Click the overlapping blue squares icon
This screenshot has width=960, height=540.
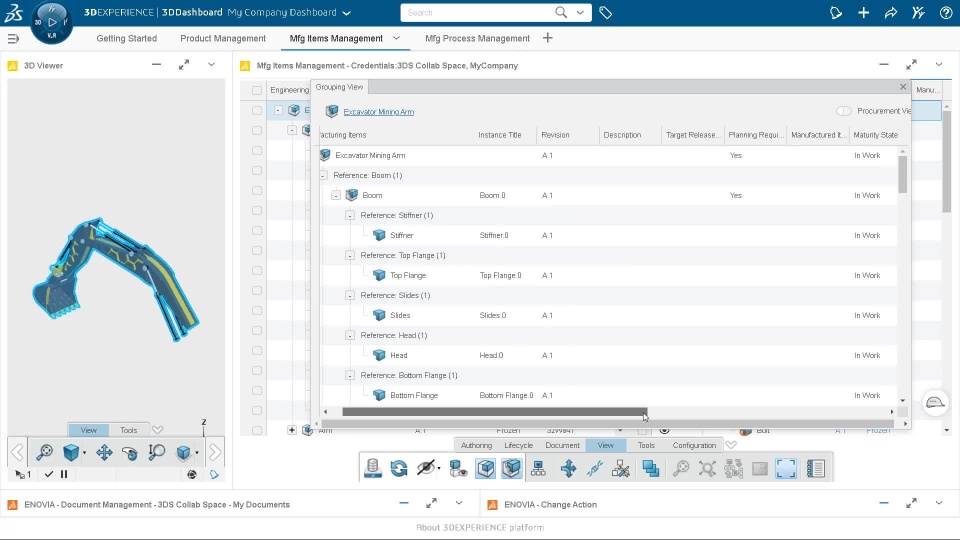tap(651, 468)
